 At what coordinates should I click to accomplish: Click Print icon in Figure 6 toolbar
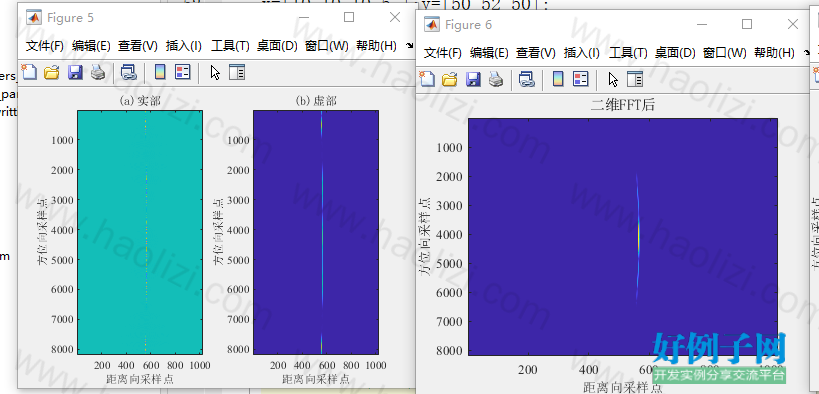(x=496, y=79)
